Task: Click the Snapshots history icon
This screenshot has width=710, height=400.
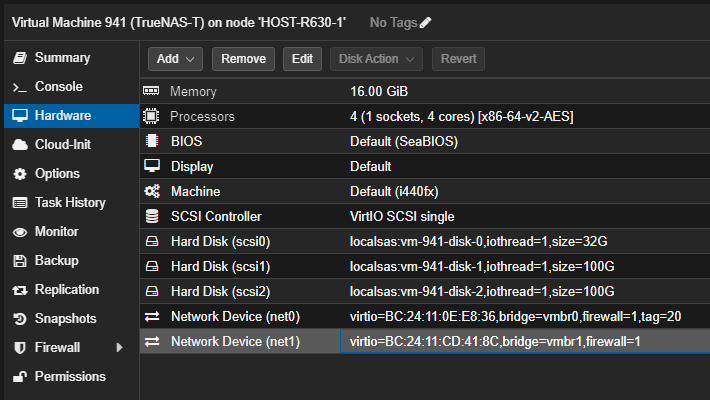Action: pyautogui.click(x=20, y=319)
